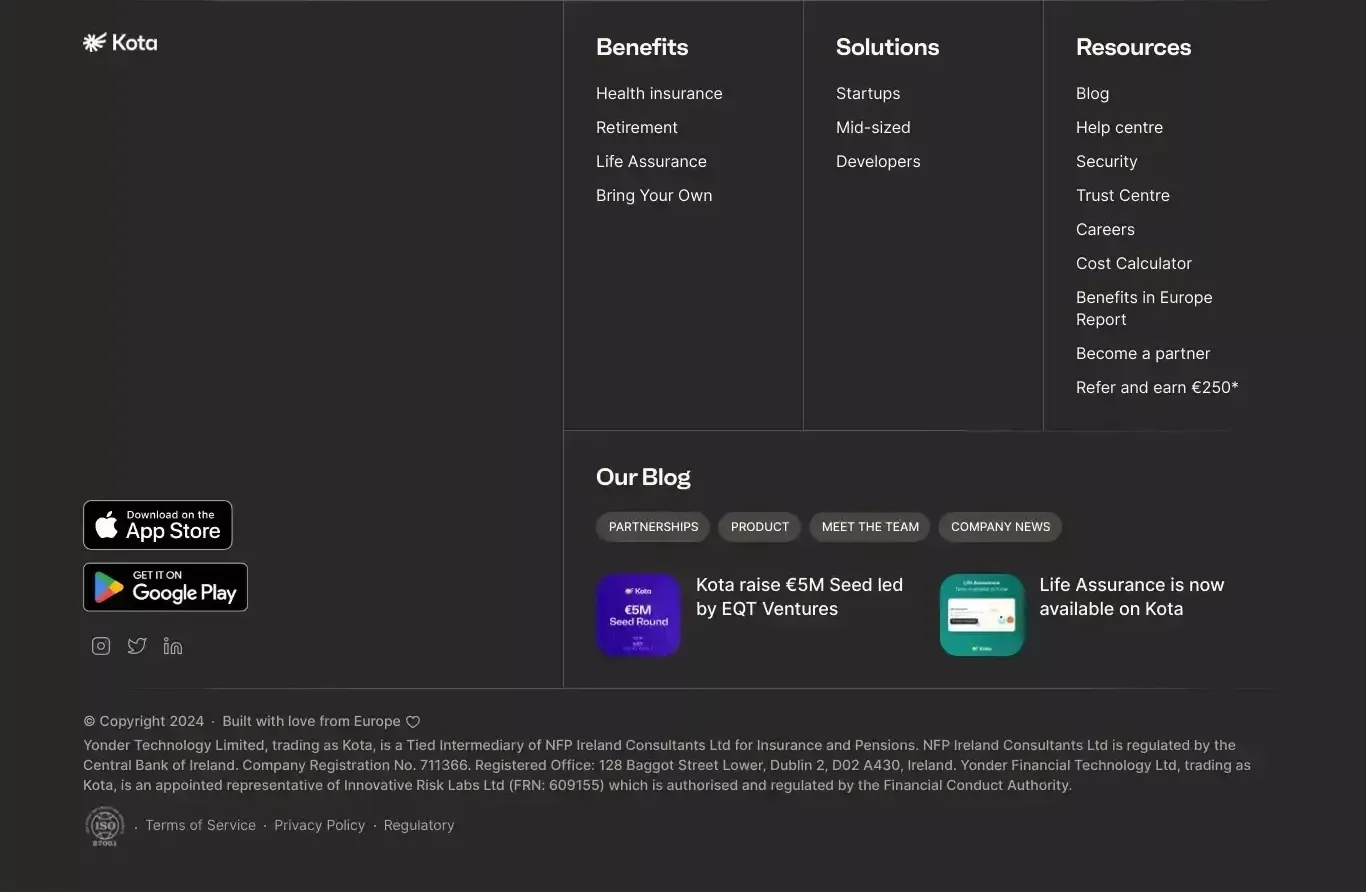
Task: Select the Meet the Team tag
Action: coord(870,527)
